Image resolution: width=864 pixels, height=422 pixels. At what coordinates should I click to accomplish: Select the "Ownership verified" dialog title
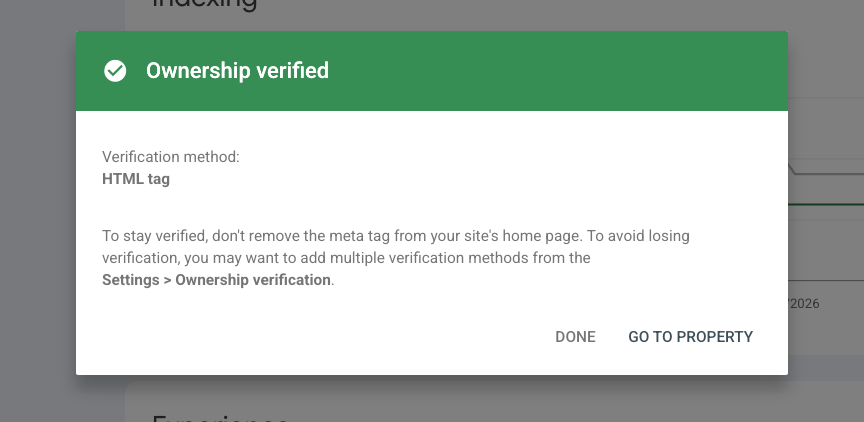coord(237,71)
